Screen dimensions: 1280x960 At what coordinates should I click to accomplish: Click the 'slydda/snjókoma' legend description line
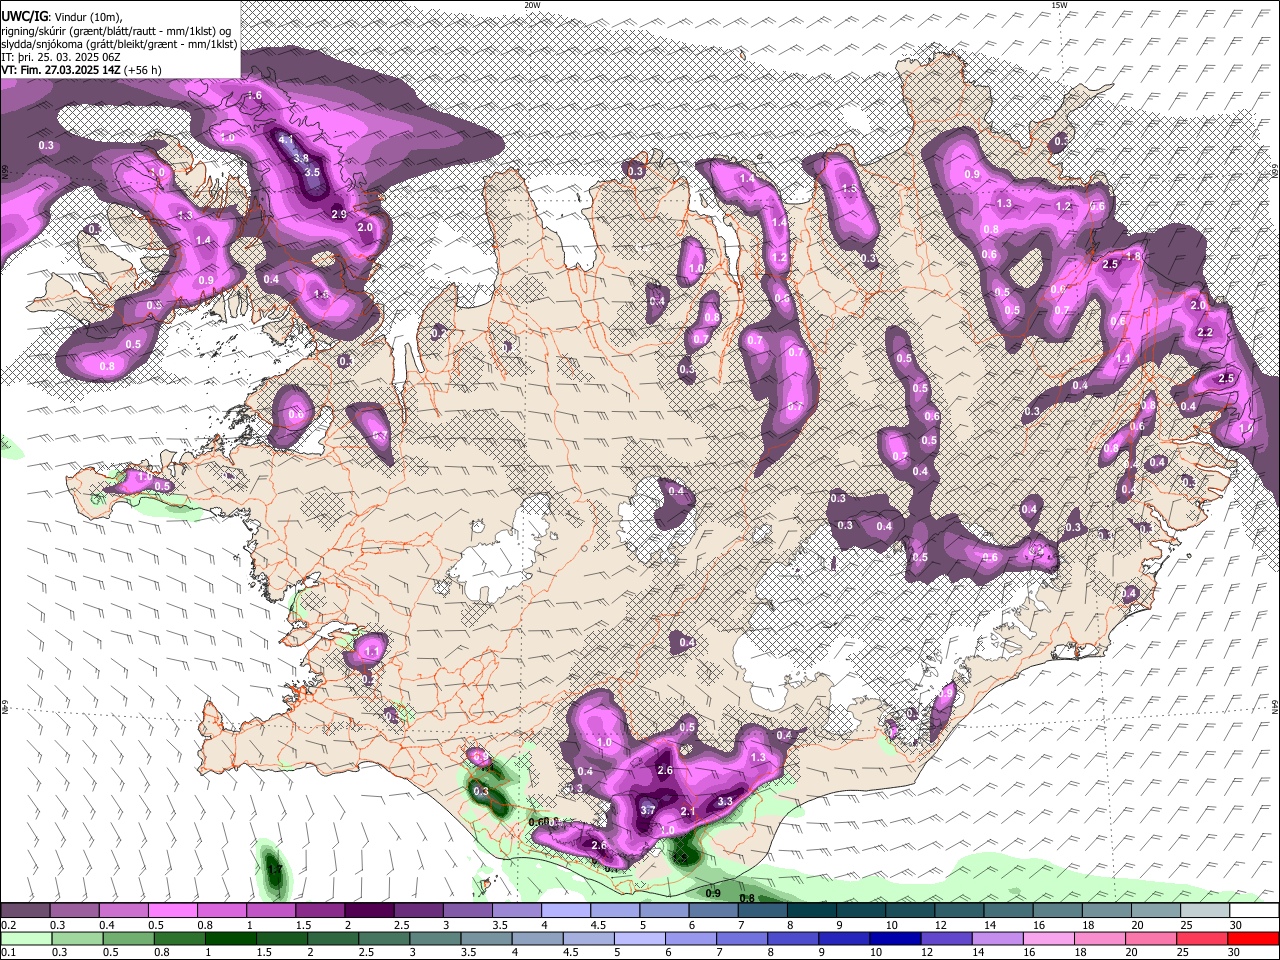tap(119, 44)
